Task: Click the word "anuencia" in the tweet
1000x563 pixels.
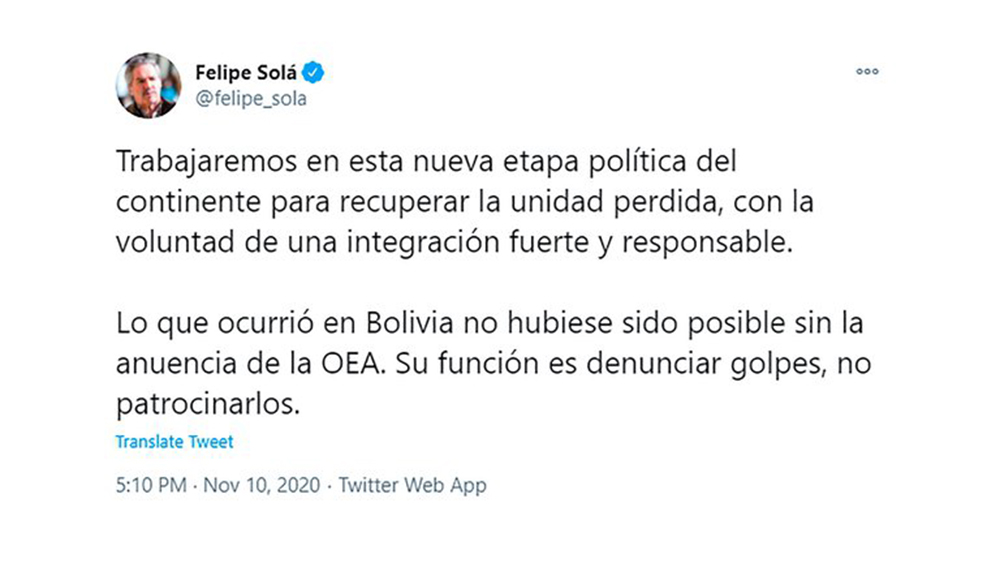Action: tap(169, 364)
